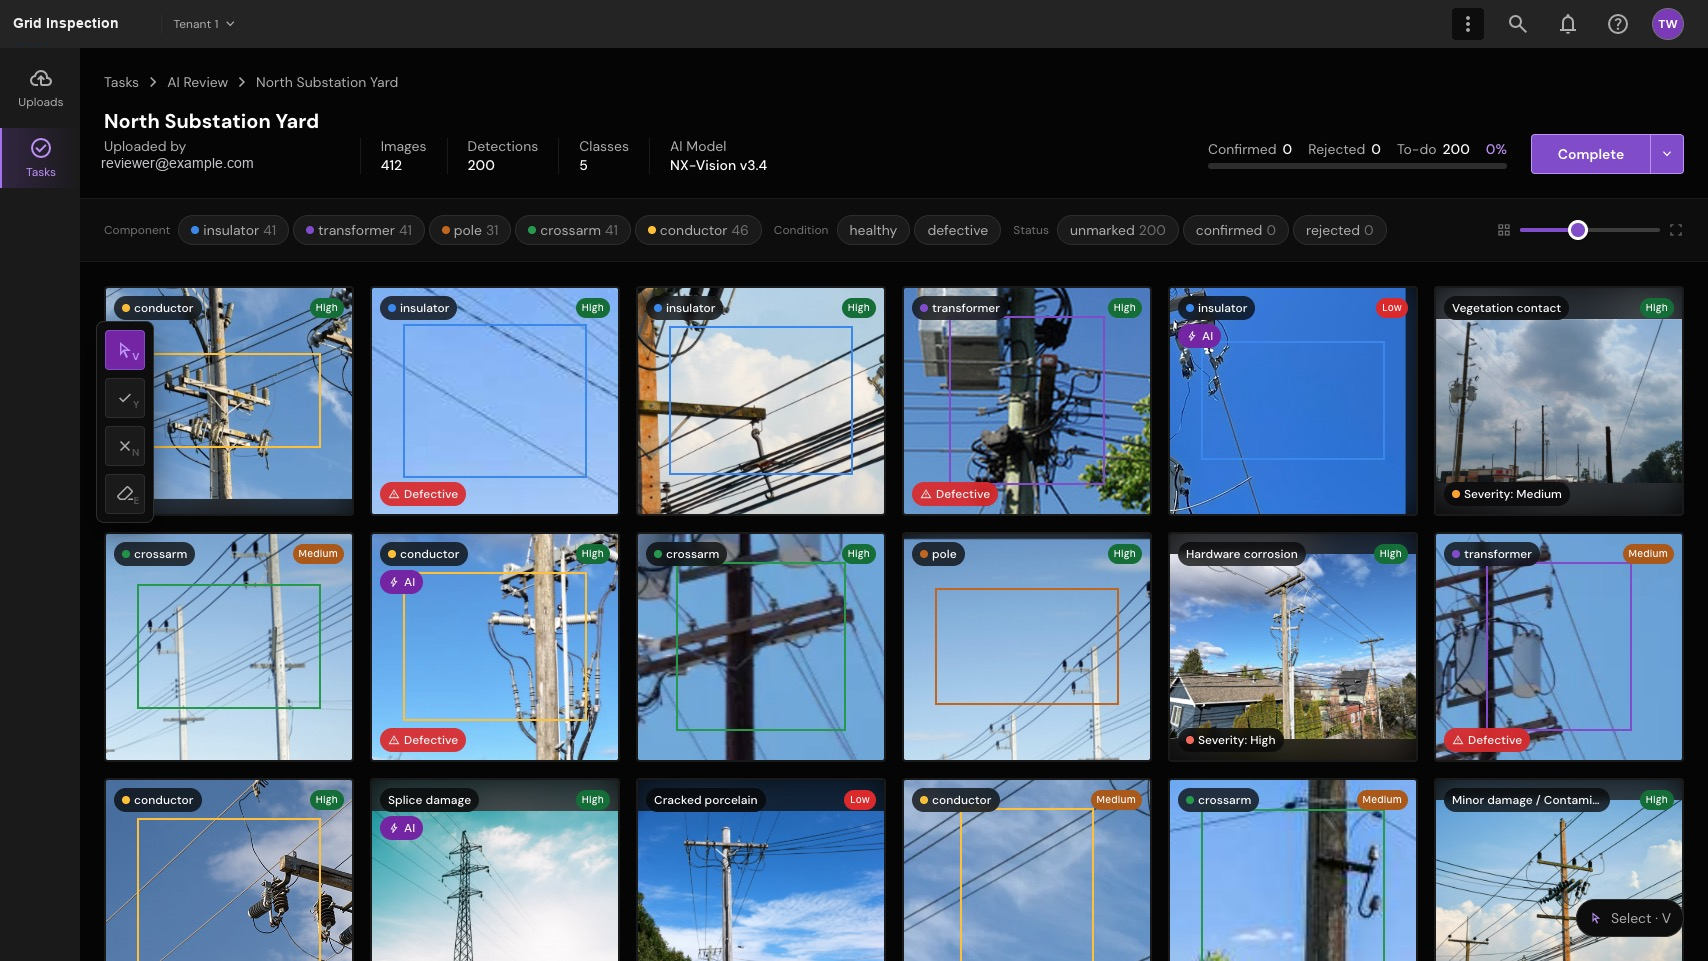Open the Uploads section in sidebar
The width and height of the screenshot is (1708, 961).
(x=40, y=88)
